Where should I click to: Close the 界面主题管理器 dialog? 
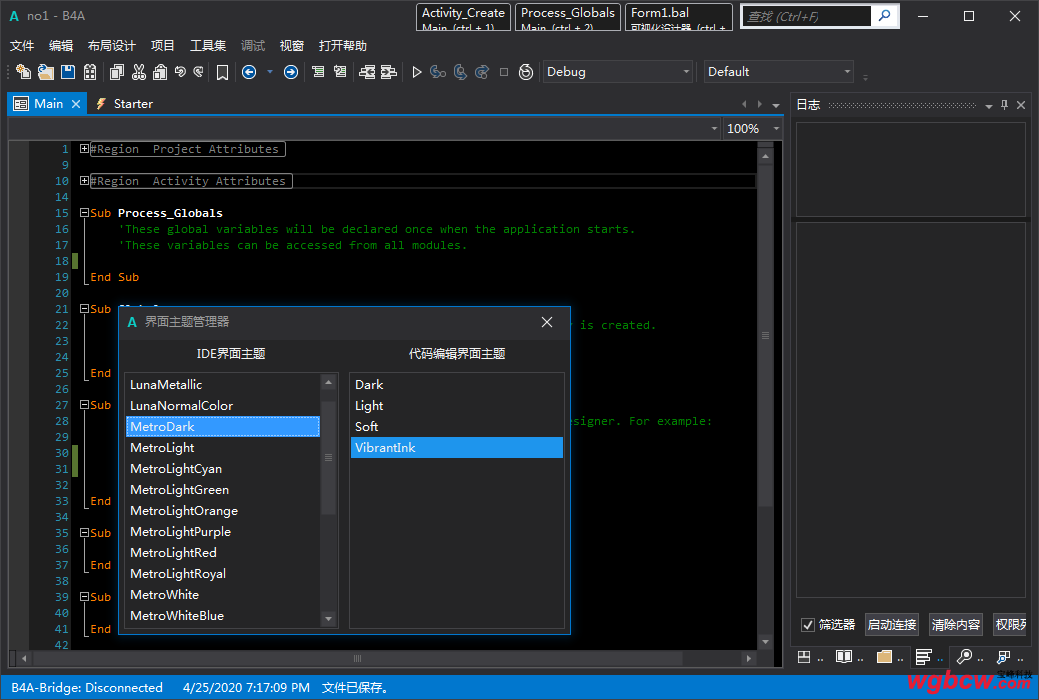[547, 322]
